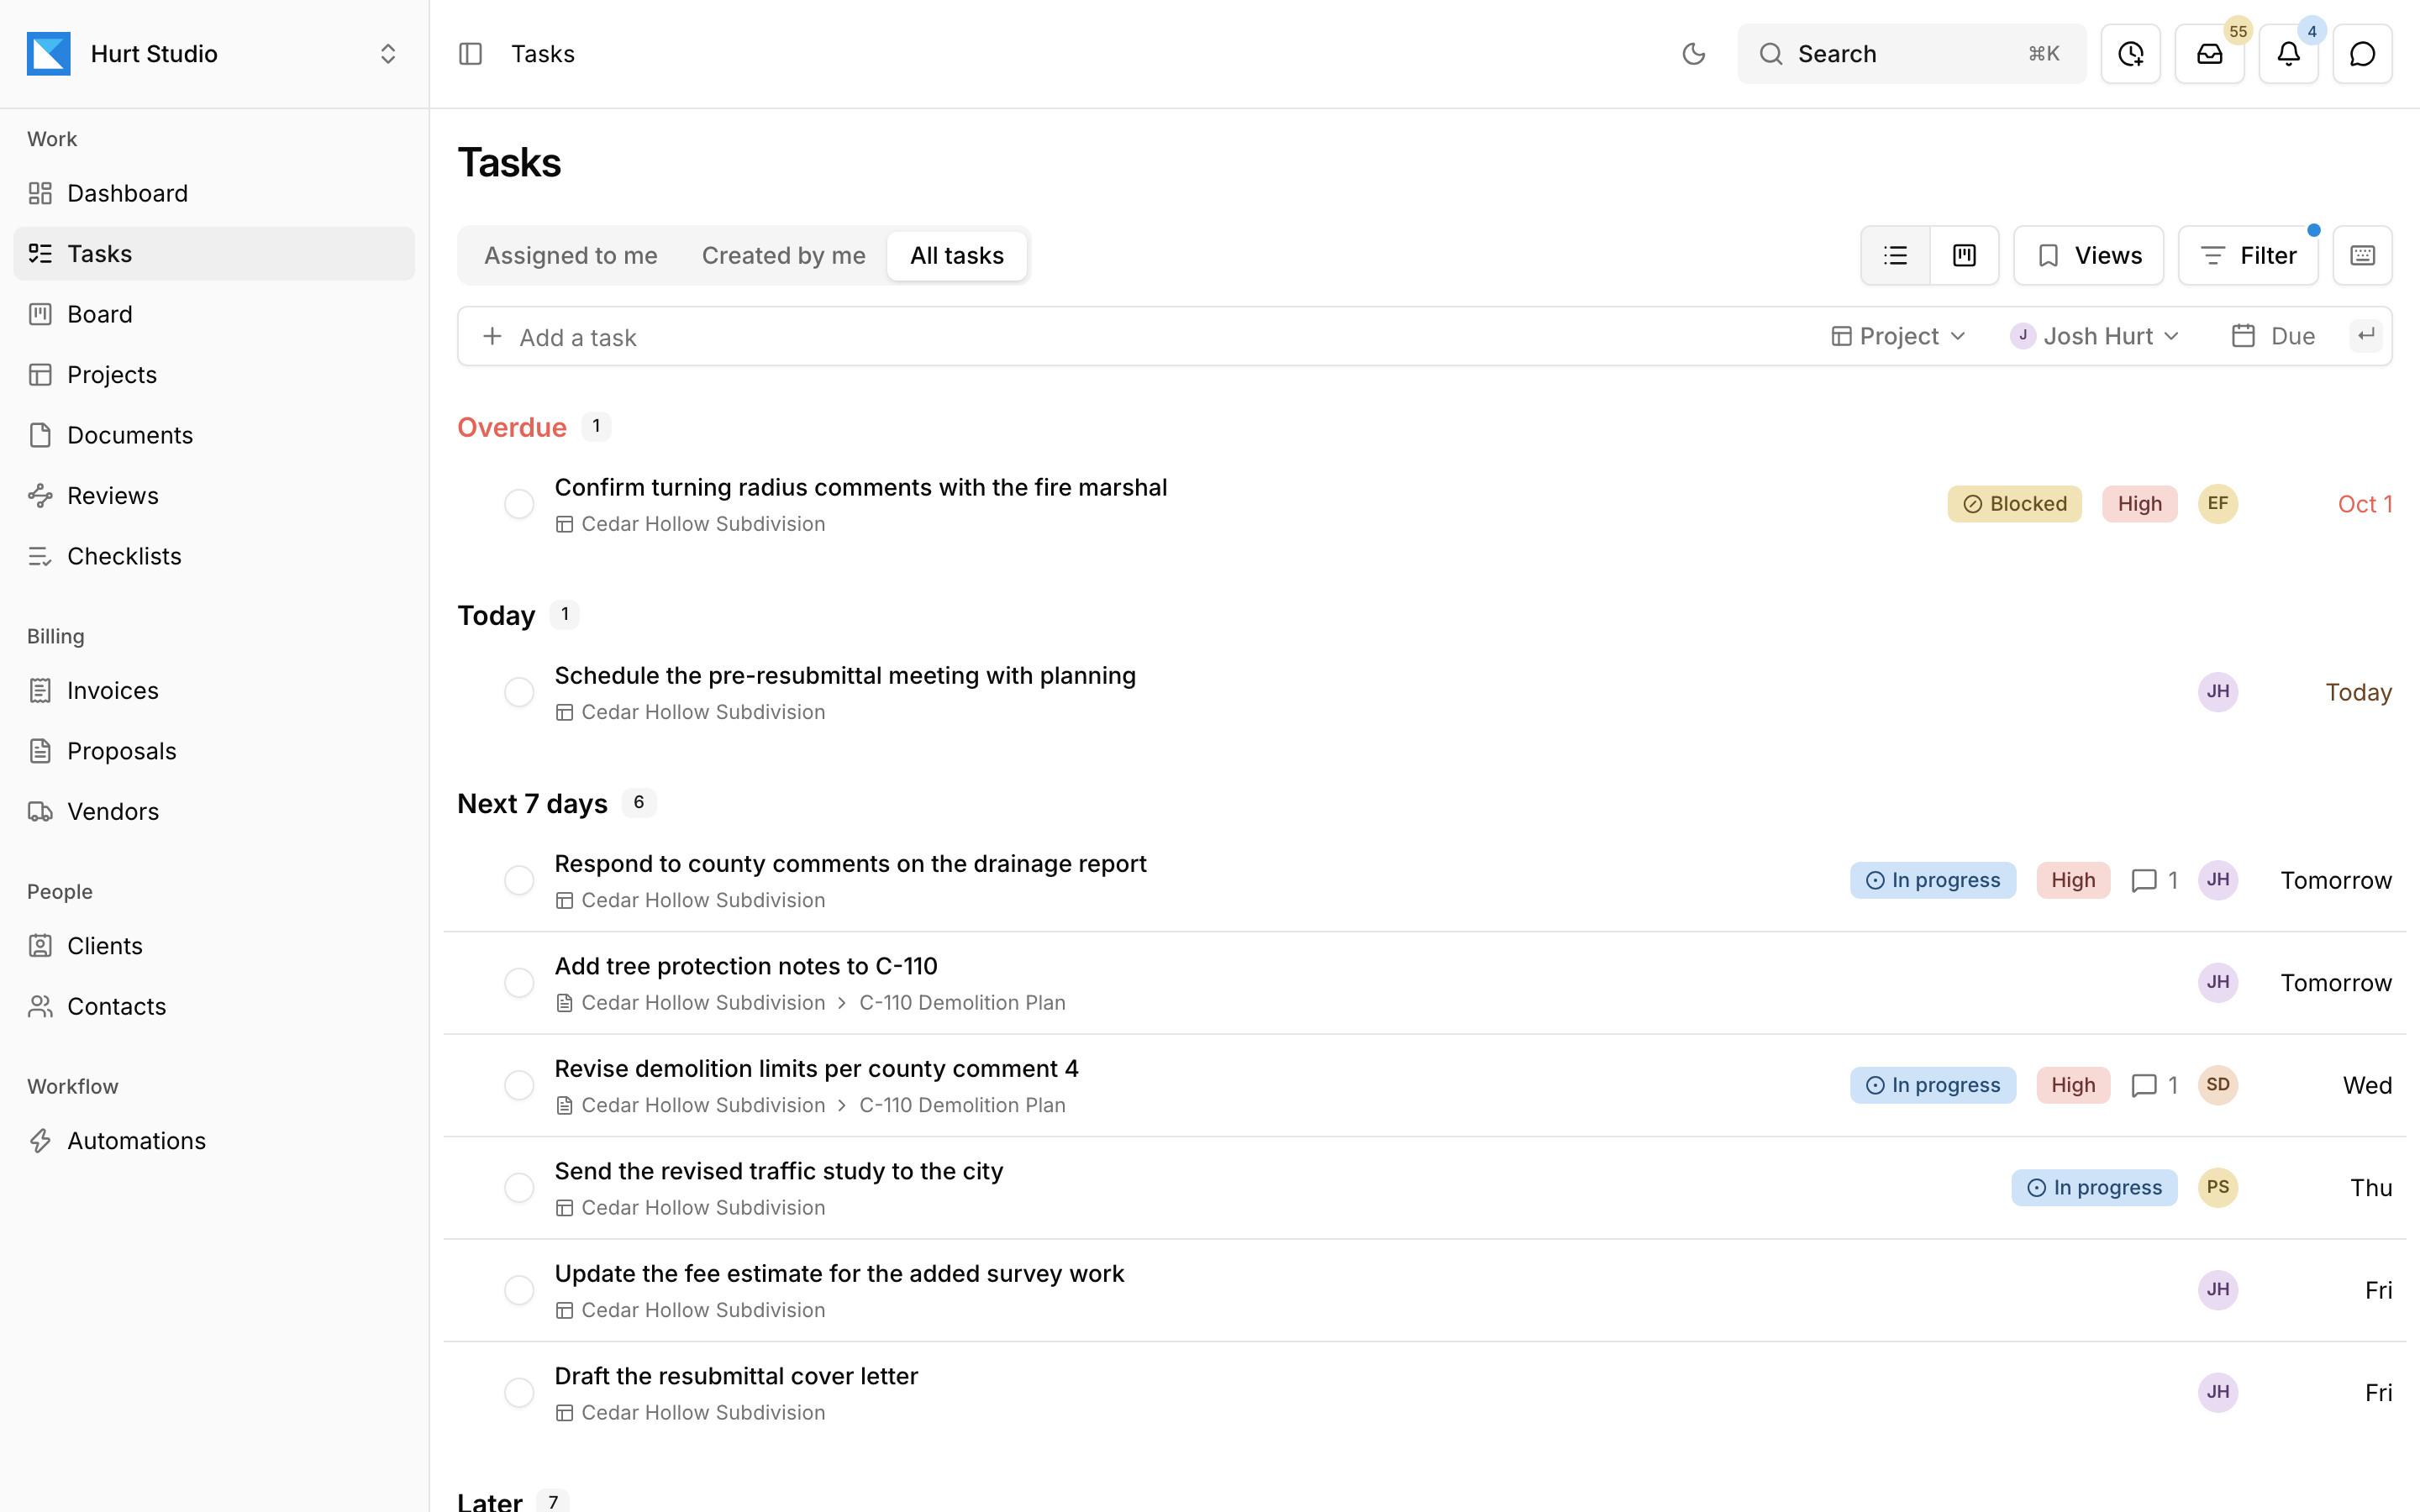Open Invoices in the sidebar
Screen dimensions: 2420x1512
(214, 690)
